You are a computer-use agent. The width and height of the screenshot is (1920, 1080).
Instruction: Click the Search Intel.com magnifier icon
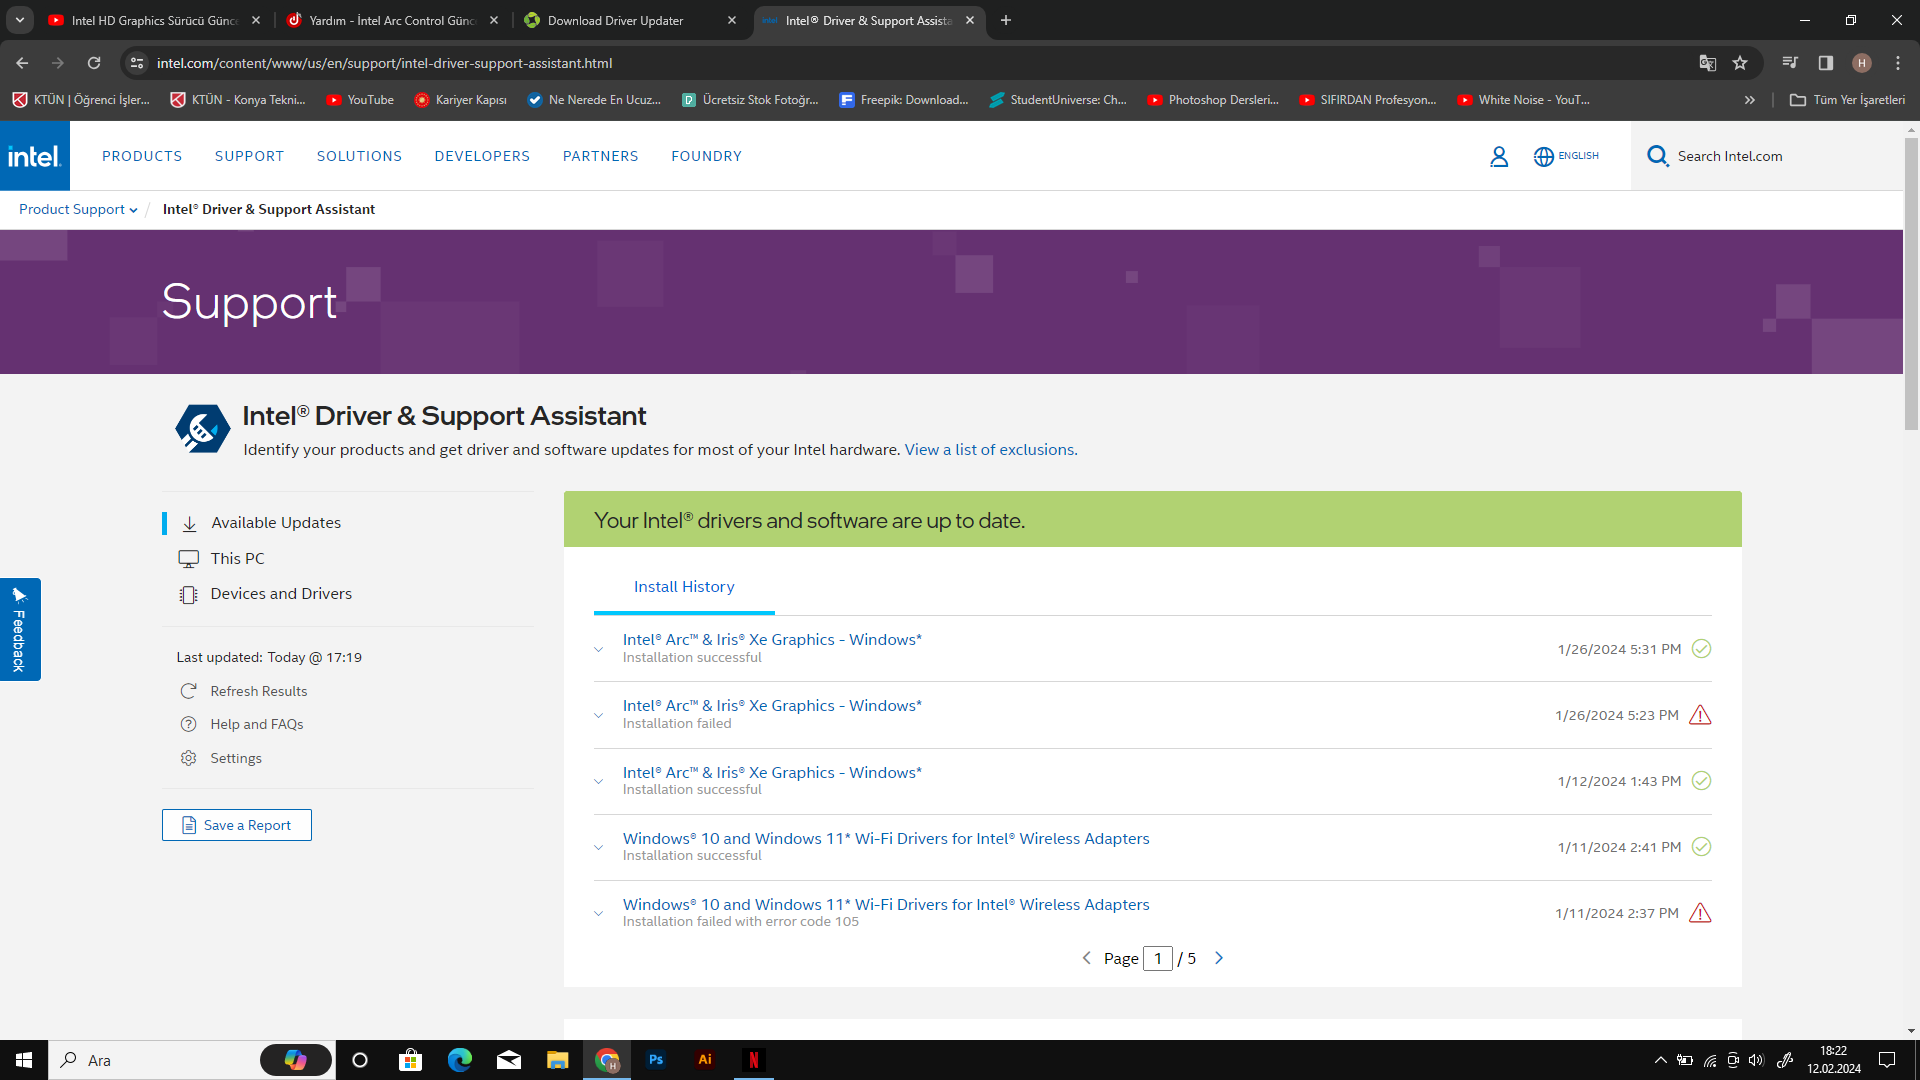pos(1658,156)
